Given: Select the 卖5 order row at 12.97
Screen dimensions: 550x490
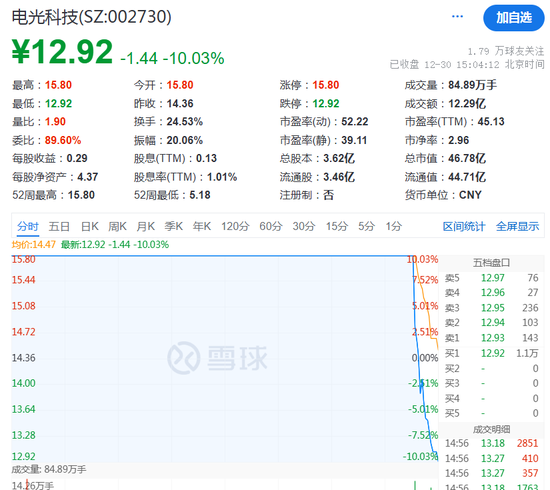Looking at the screenshot, I should (491, 278).
